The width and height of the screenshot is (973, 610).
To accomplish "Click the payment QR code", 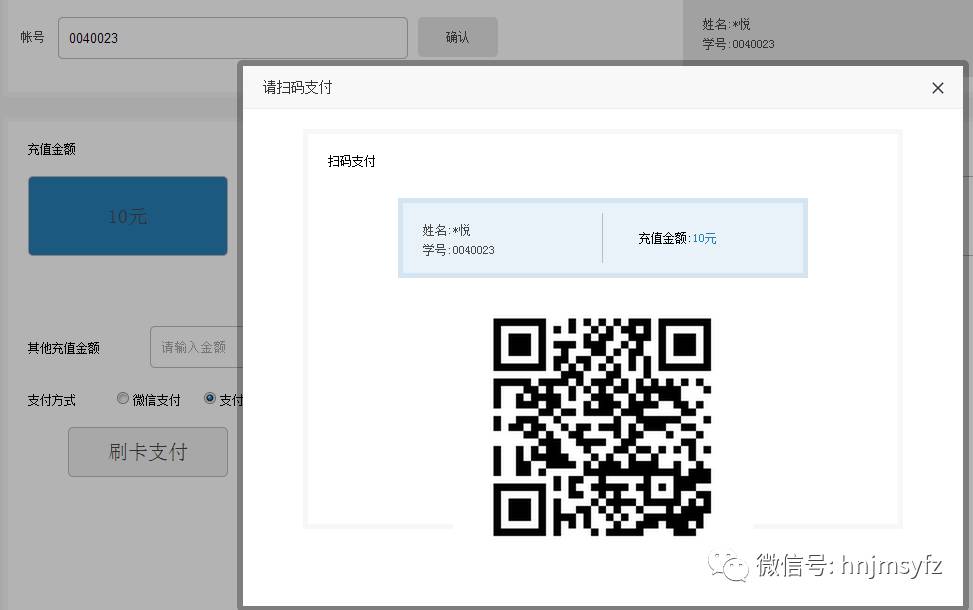I will (x=602, y=427).
